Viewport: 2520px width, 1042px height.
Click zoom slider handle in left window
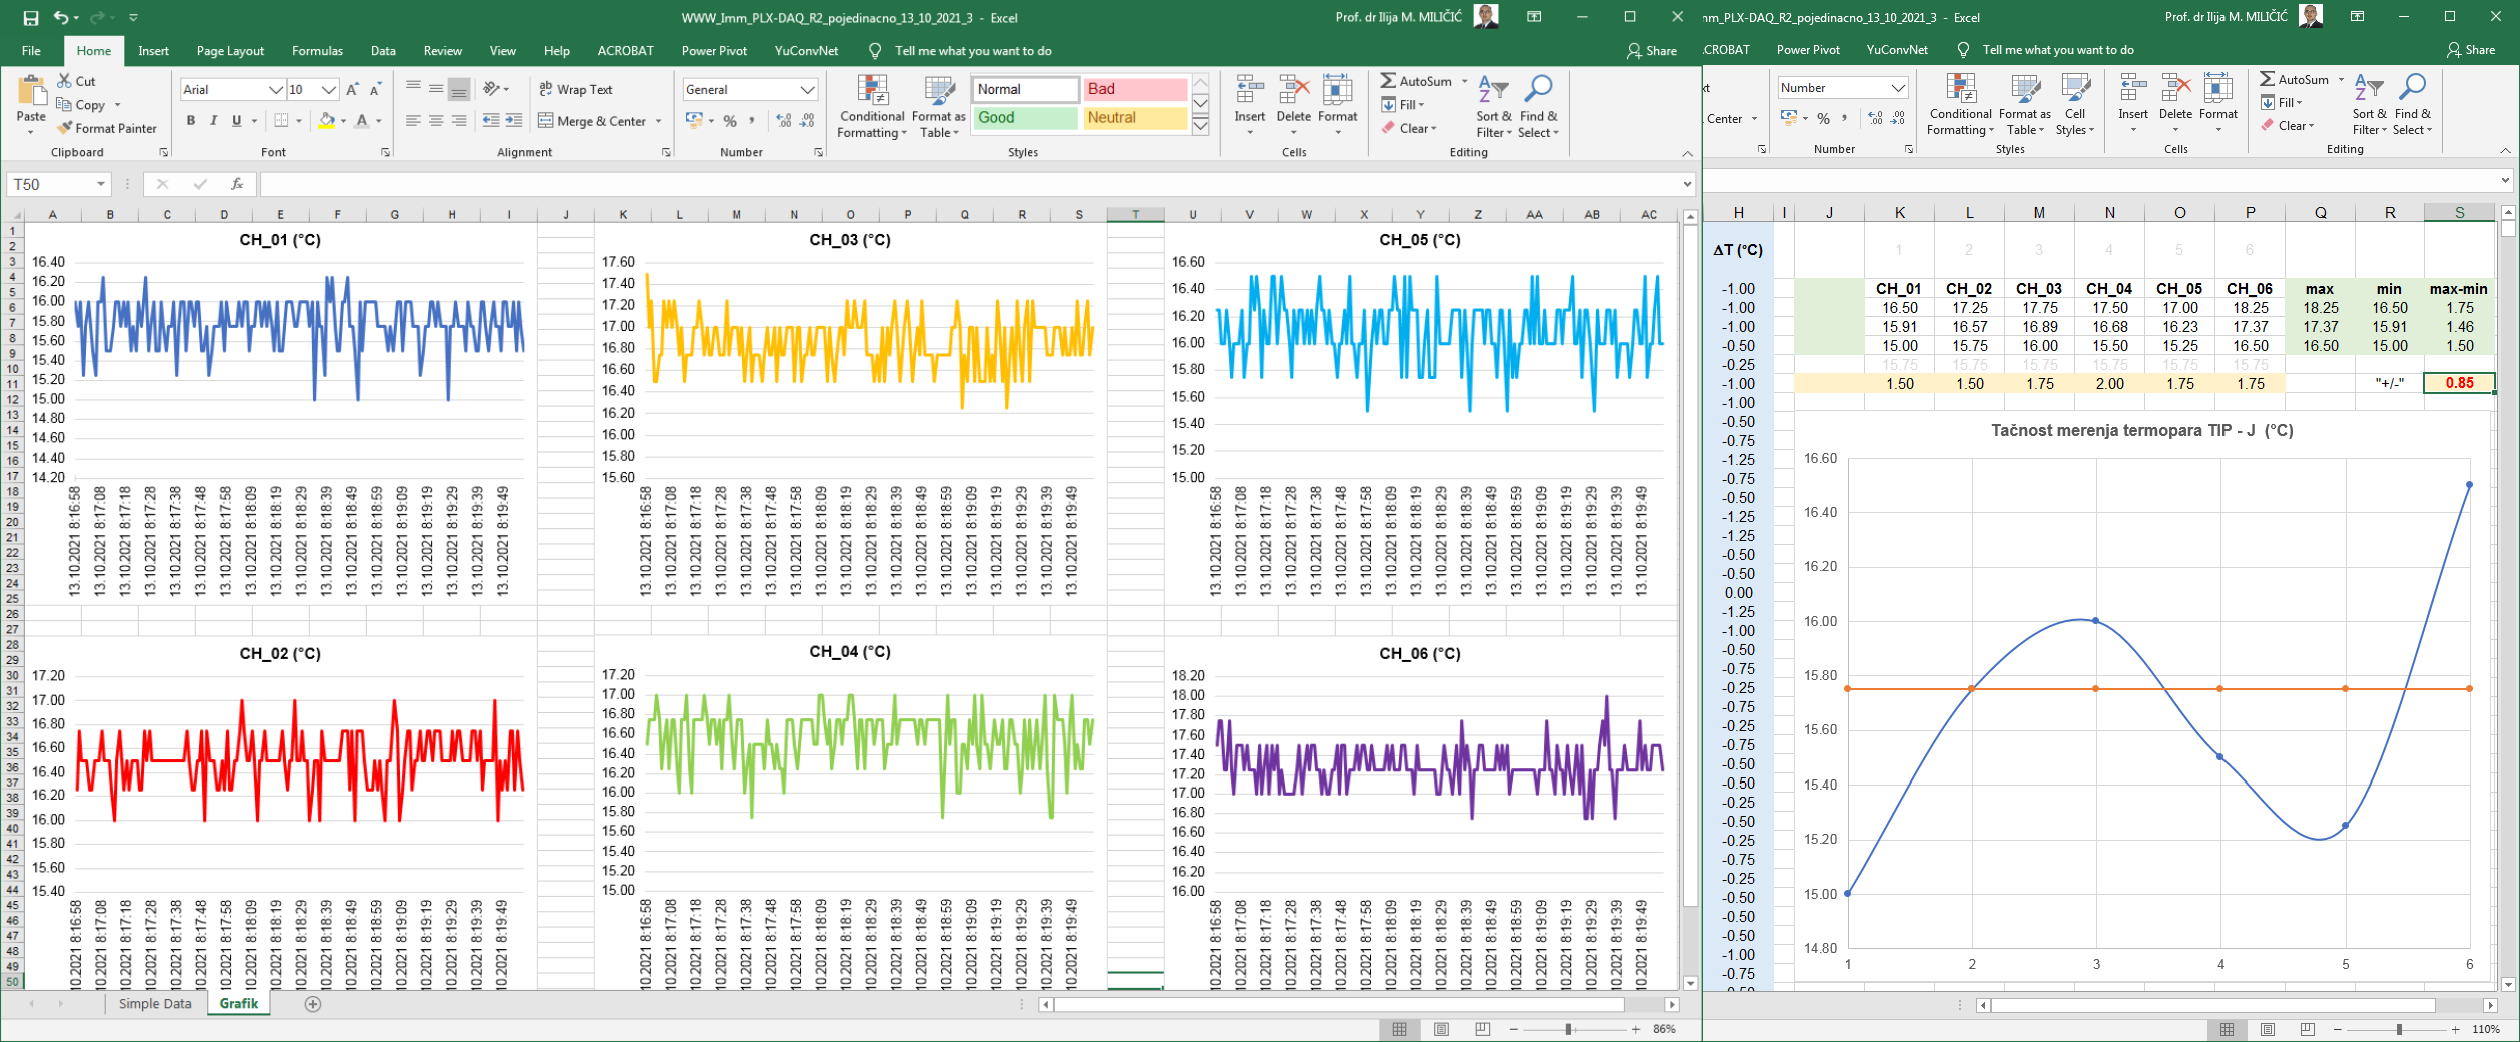pyautogui.click(x=1568, y=1029)
